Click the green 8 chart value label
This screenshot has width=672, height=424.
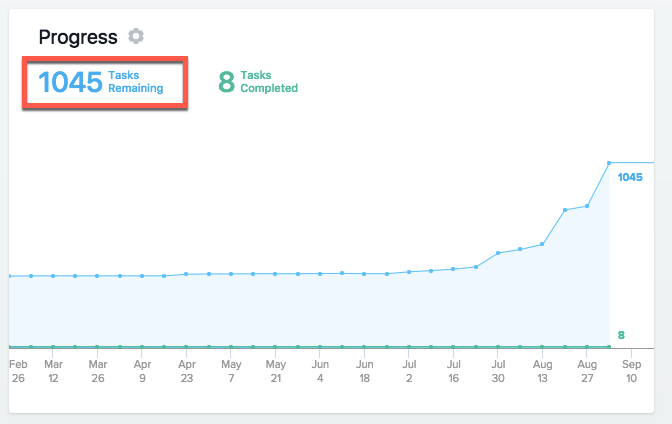pyautogui.click(x=621, y=335)
